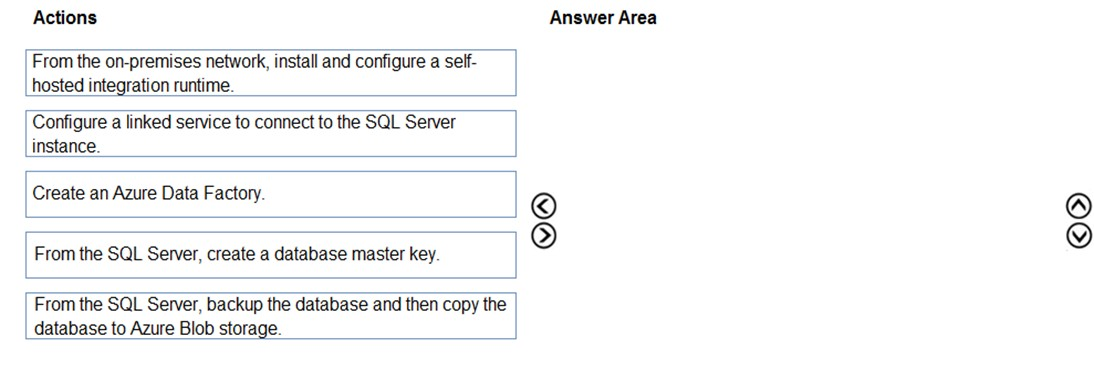Screen dimensions: 1094x368
Task: Highlight the step mentioning the SQL Server instance
Action: pos(271,133)
